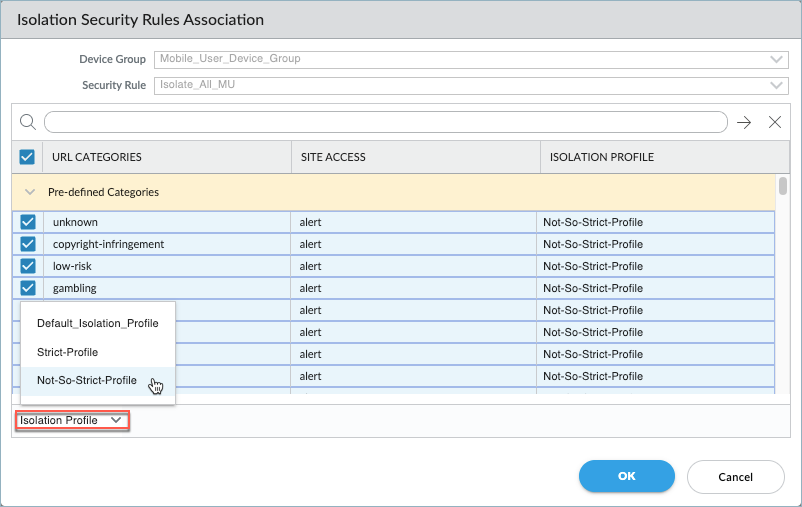Click the vertical scrollbar of the table

[783, 187]
